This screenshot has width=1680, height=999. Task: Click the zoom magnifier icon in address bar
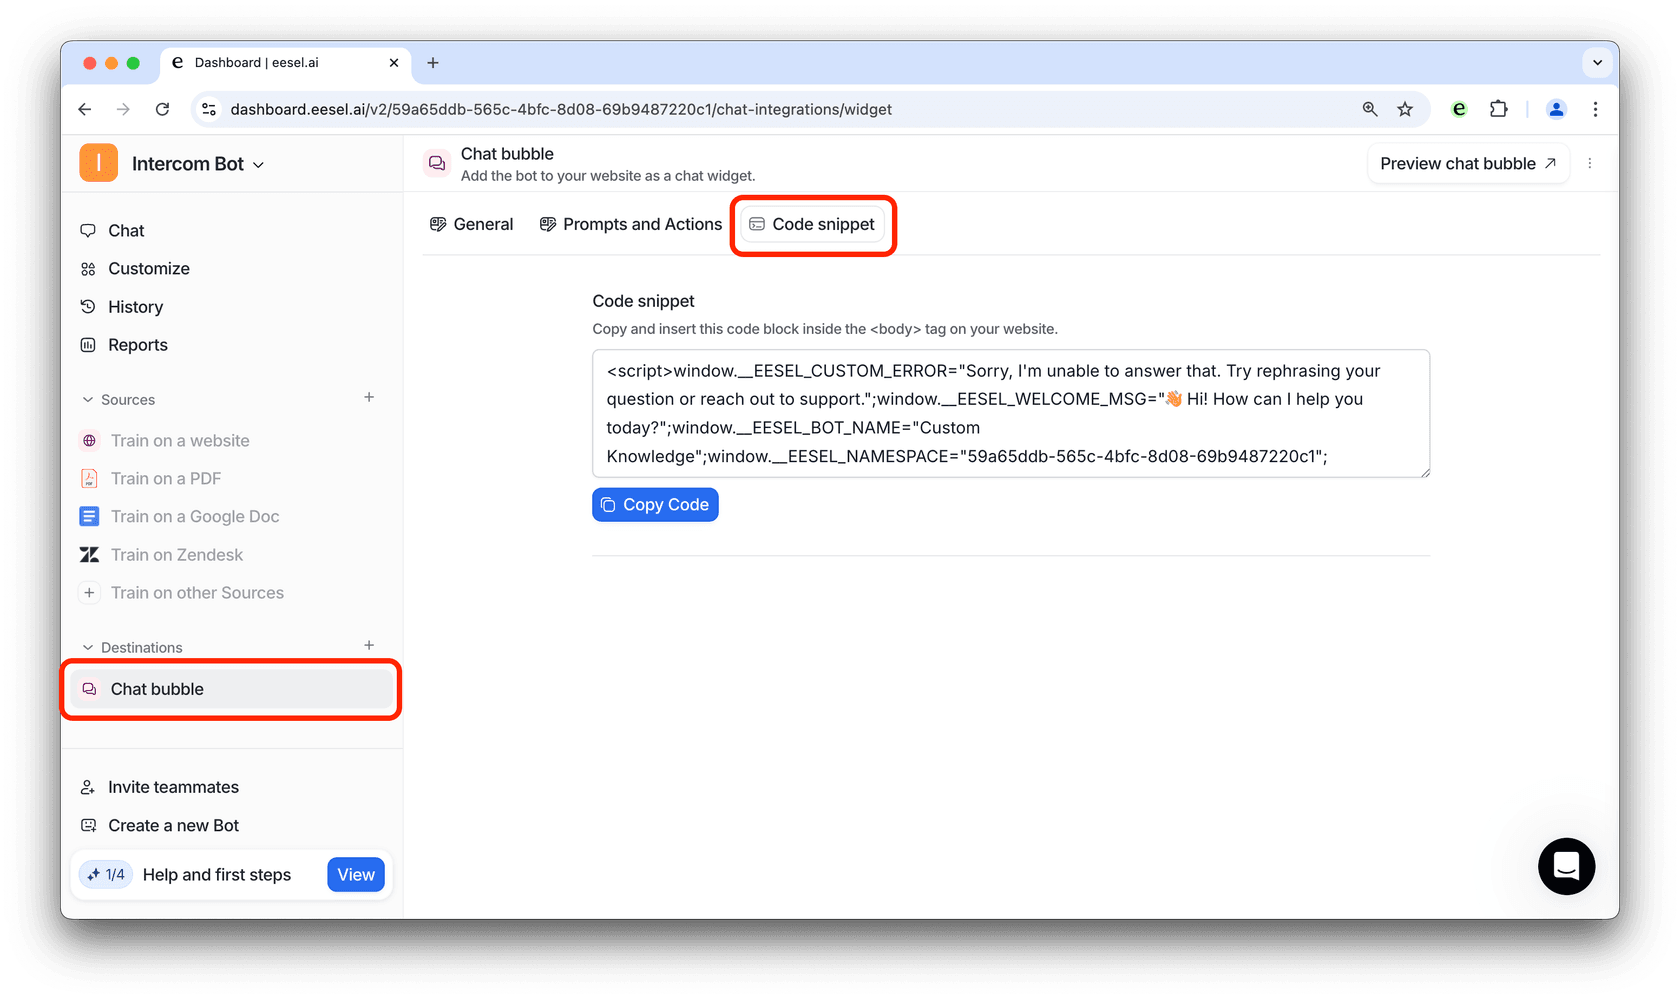1370,109
